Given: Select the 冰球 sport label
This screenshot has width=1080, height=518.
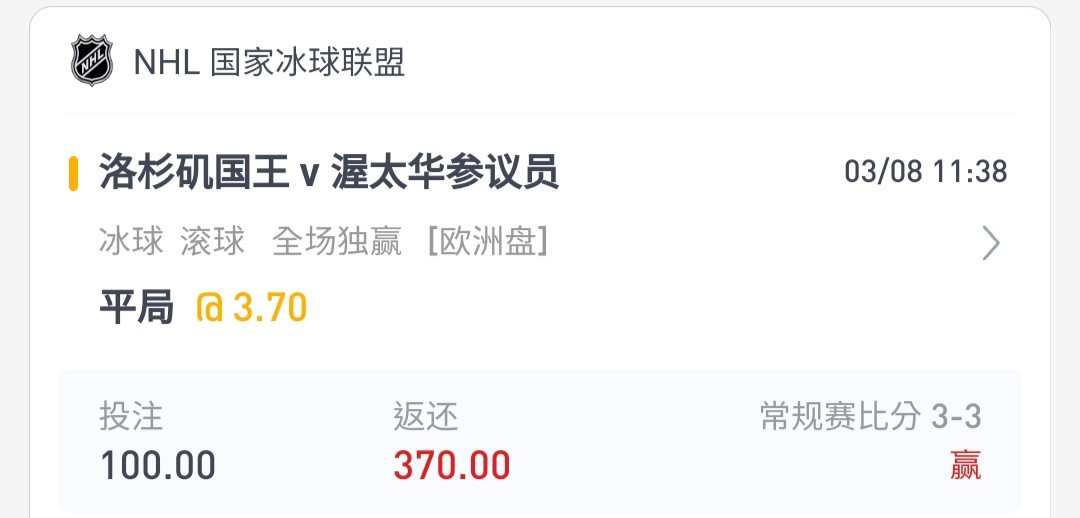Looking at the screenshot, I should point(131,242).
